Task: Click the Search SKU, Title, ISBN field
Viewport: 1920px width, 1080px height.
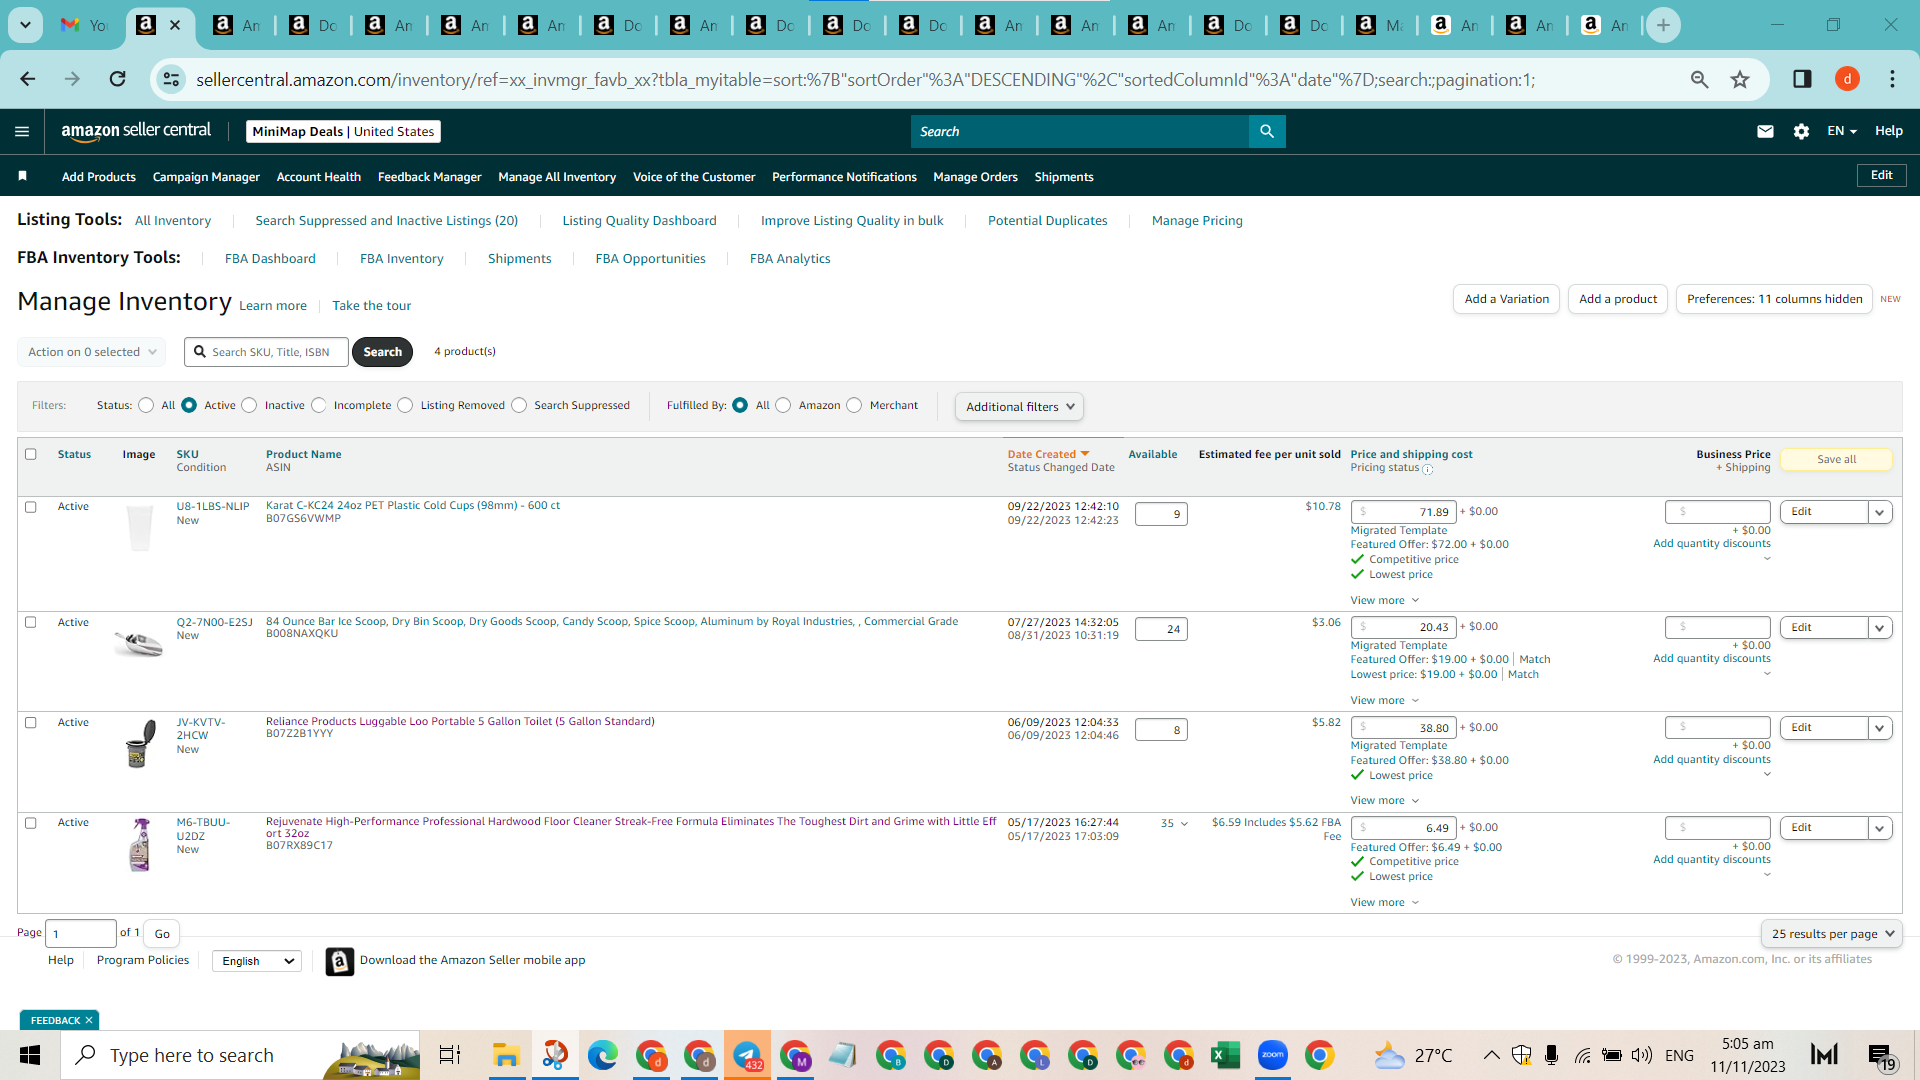Action: pos(267,352)
